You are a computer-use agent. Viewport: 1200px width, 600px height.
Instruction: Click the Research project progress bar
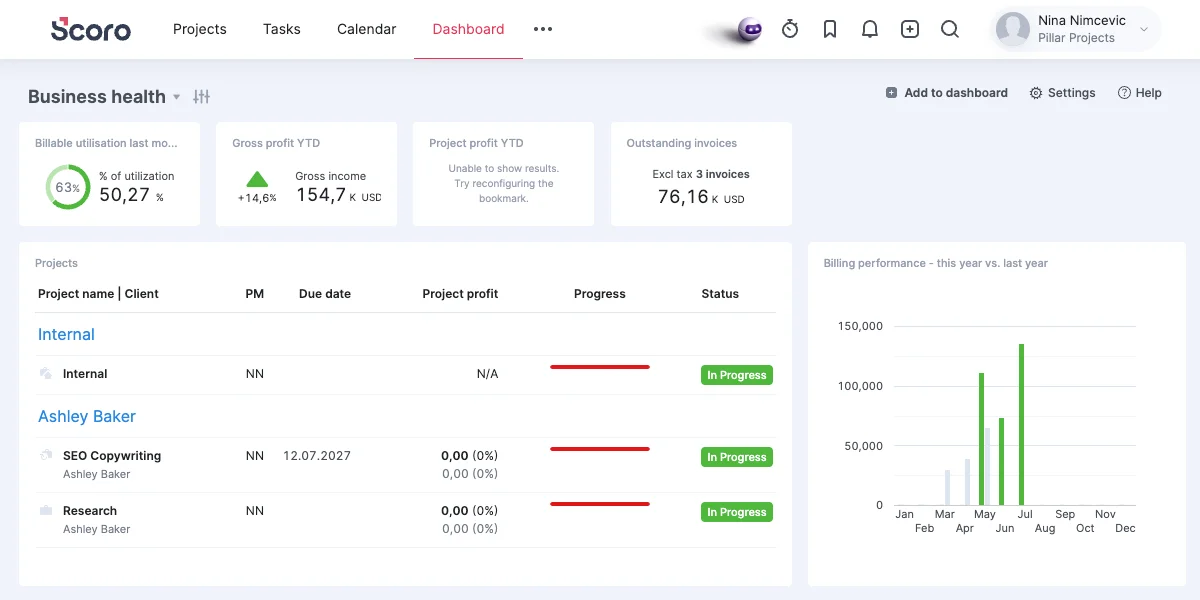click(600, 504)
